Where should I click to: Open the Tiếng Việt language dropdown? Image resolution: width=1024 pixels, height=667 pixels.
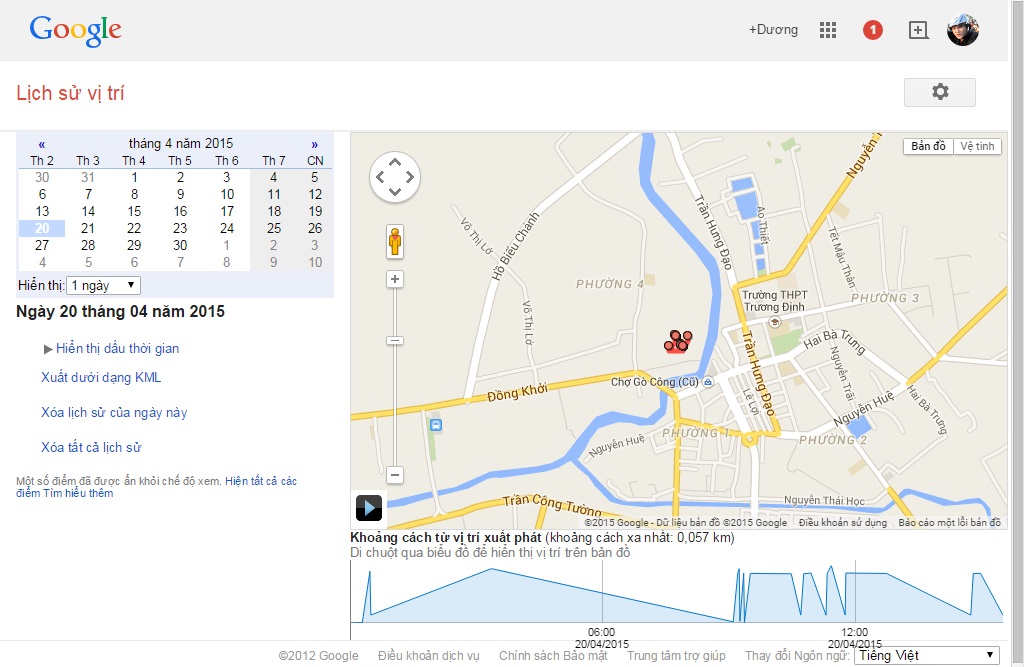coord(926,656)
